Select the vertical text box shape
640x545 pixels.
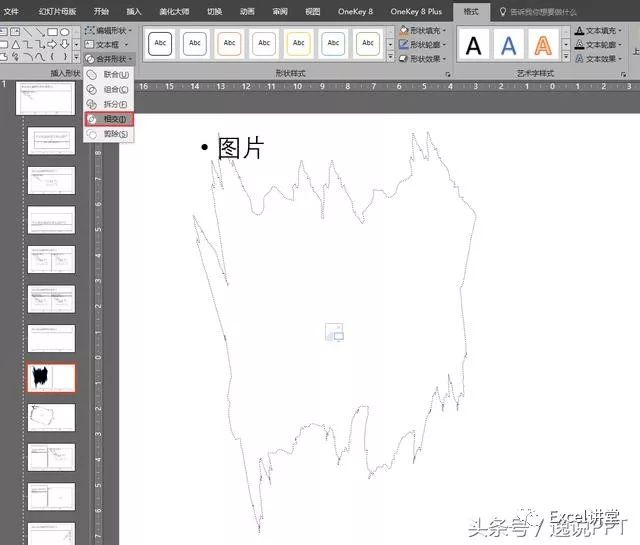tap(15, 32)
